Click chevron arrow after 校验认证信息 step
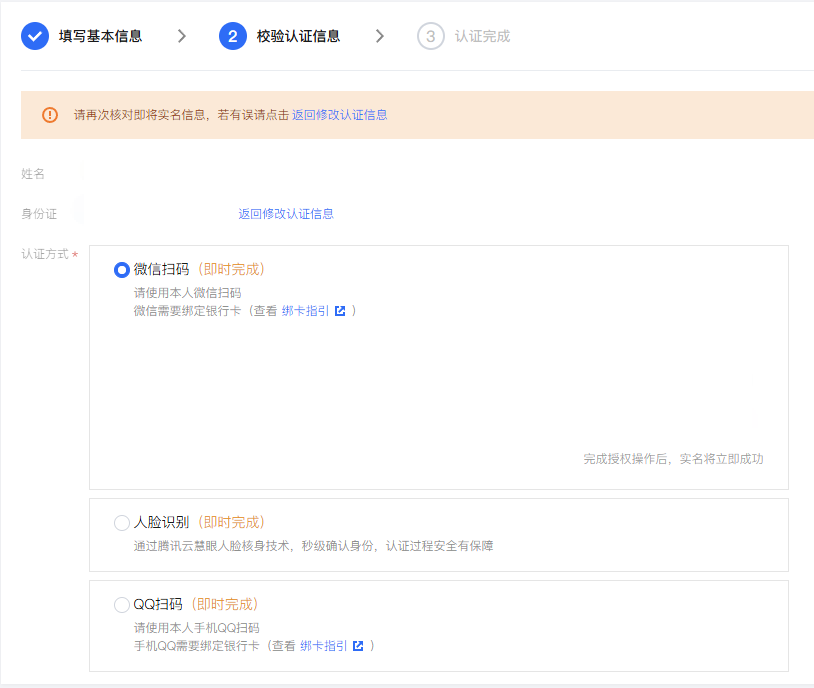Image resolution: width=814 pixels, height=688 pixels. click(379, 36)
